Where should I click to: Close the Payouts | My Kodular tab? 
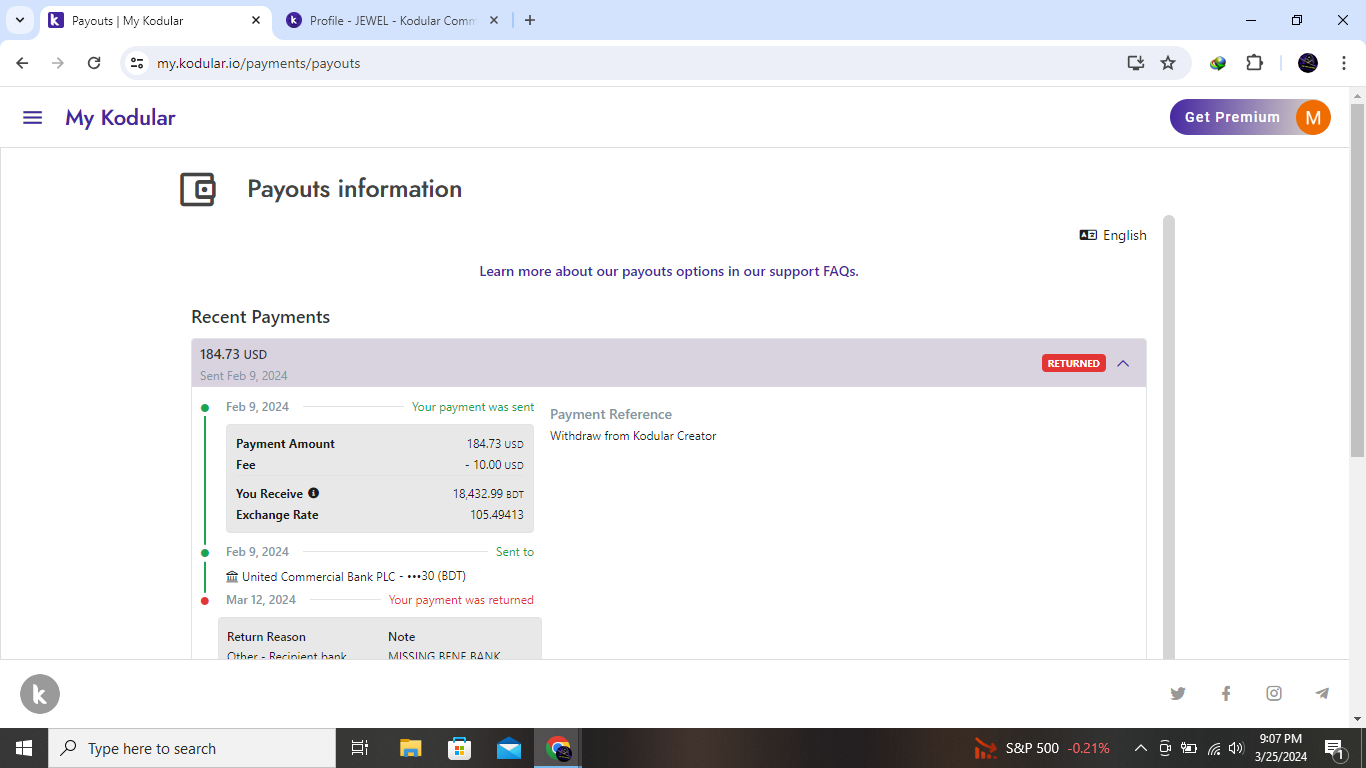point(256,20)
